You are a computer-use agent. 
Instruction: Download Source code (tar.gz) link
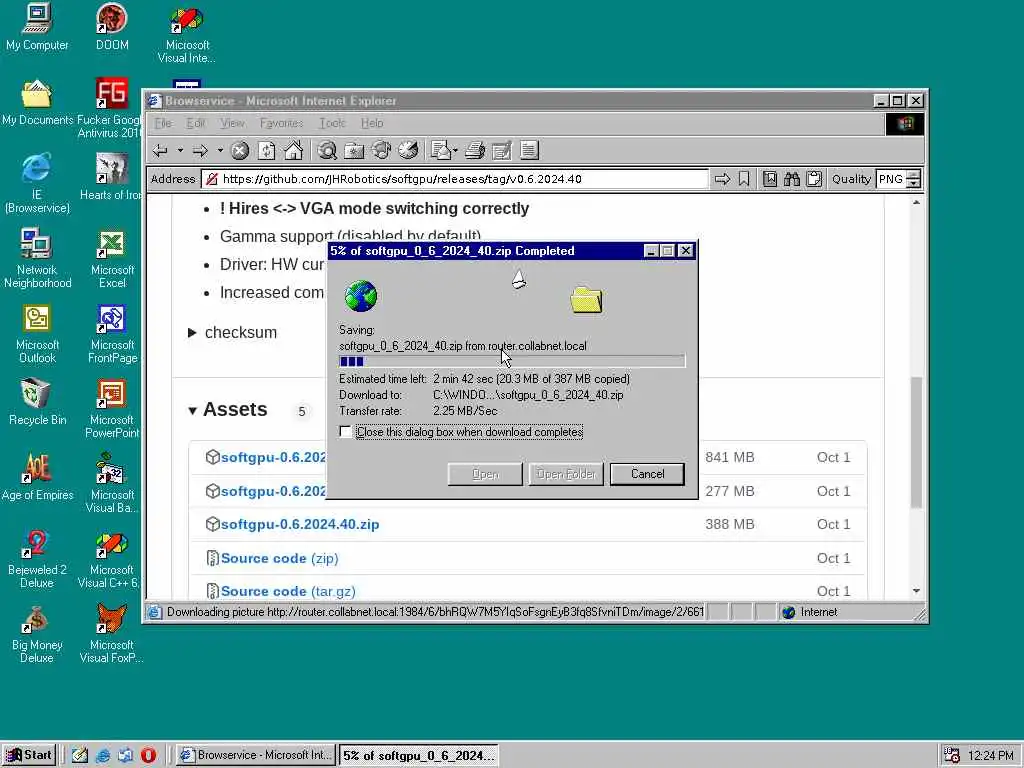(288, 592)
